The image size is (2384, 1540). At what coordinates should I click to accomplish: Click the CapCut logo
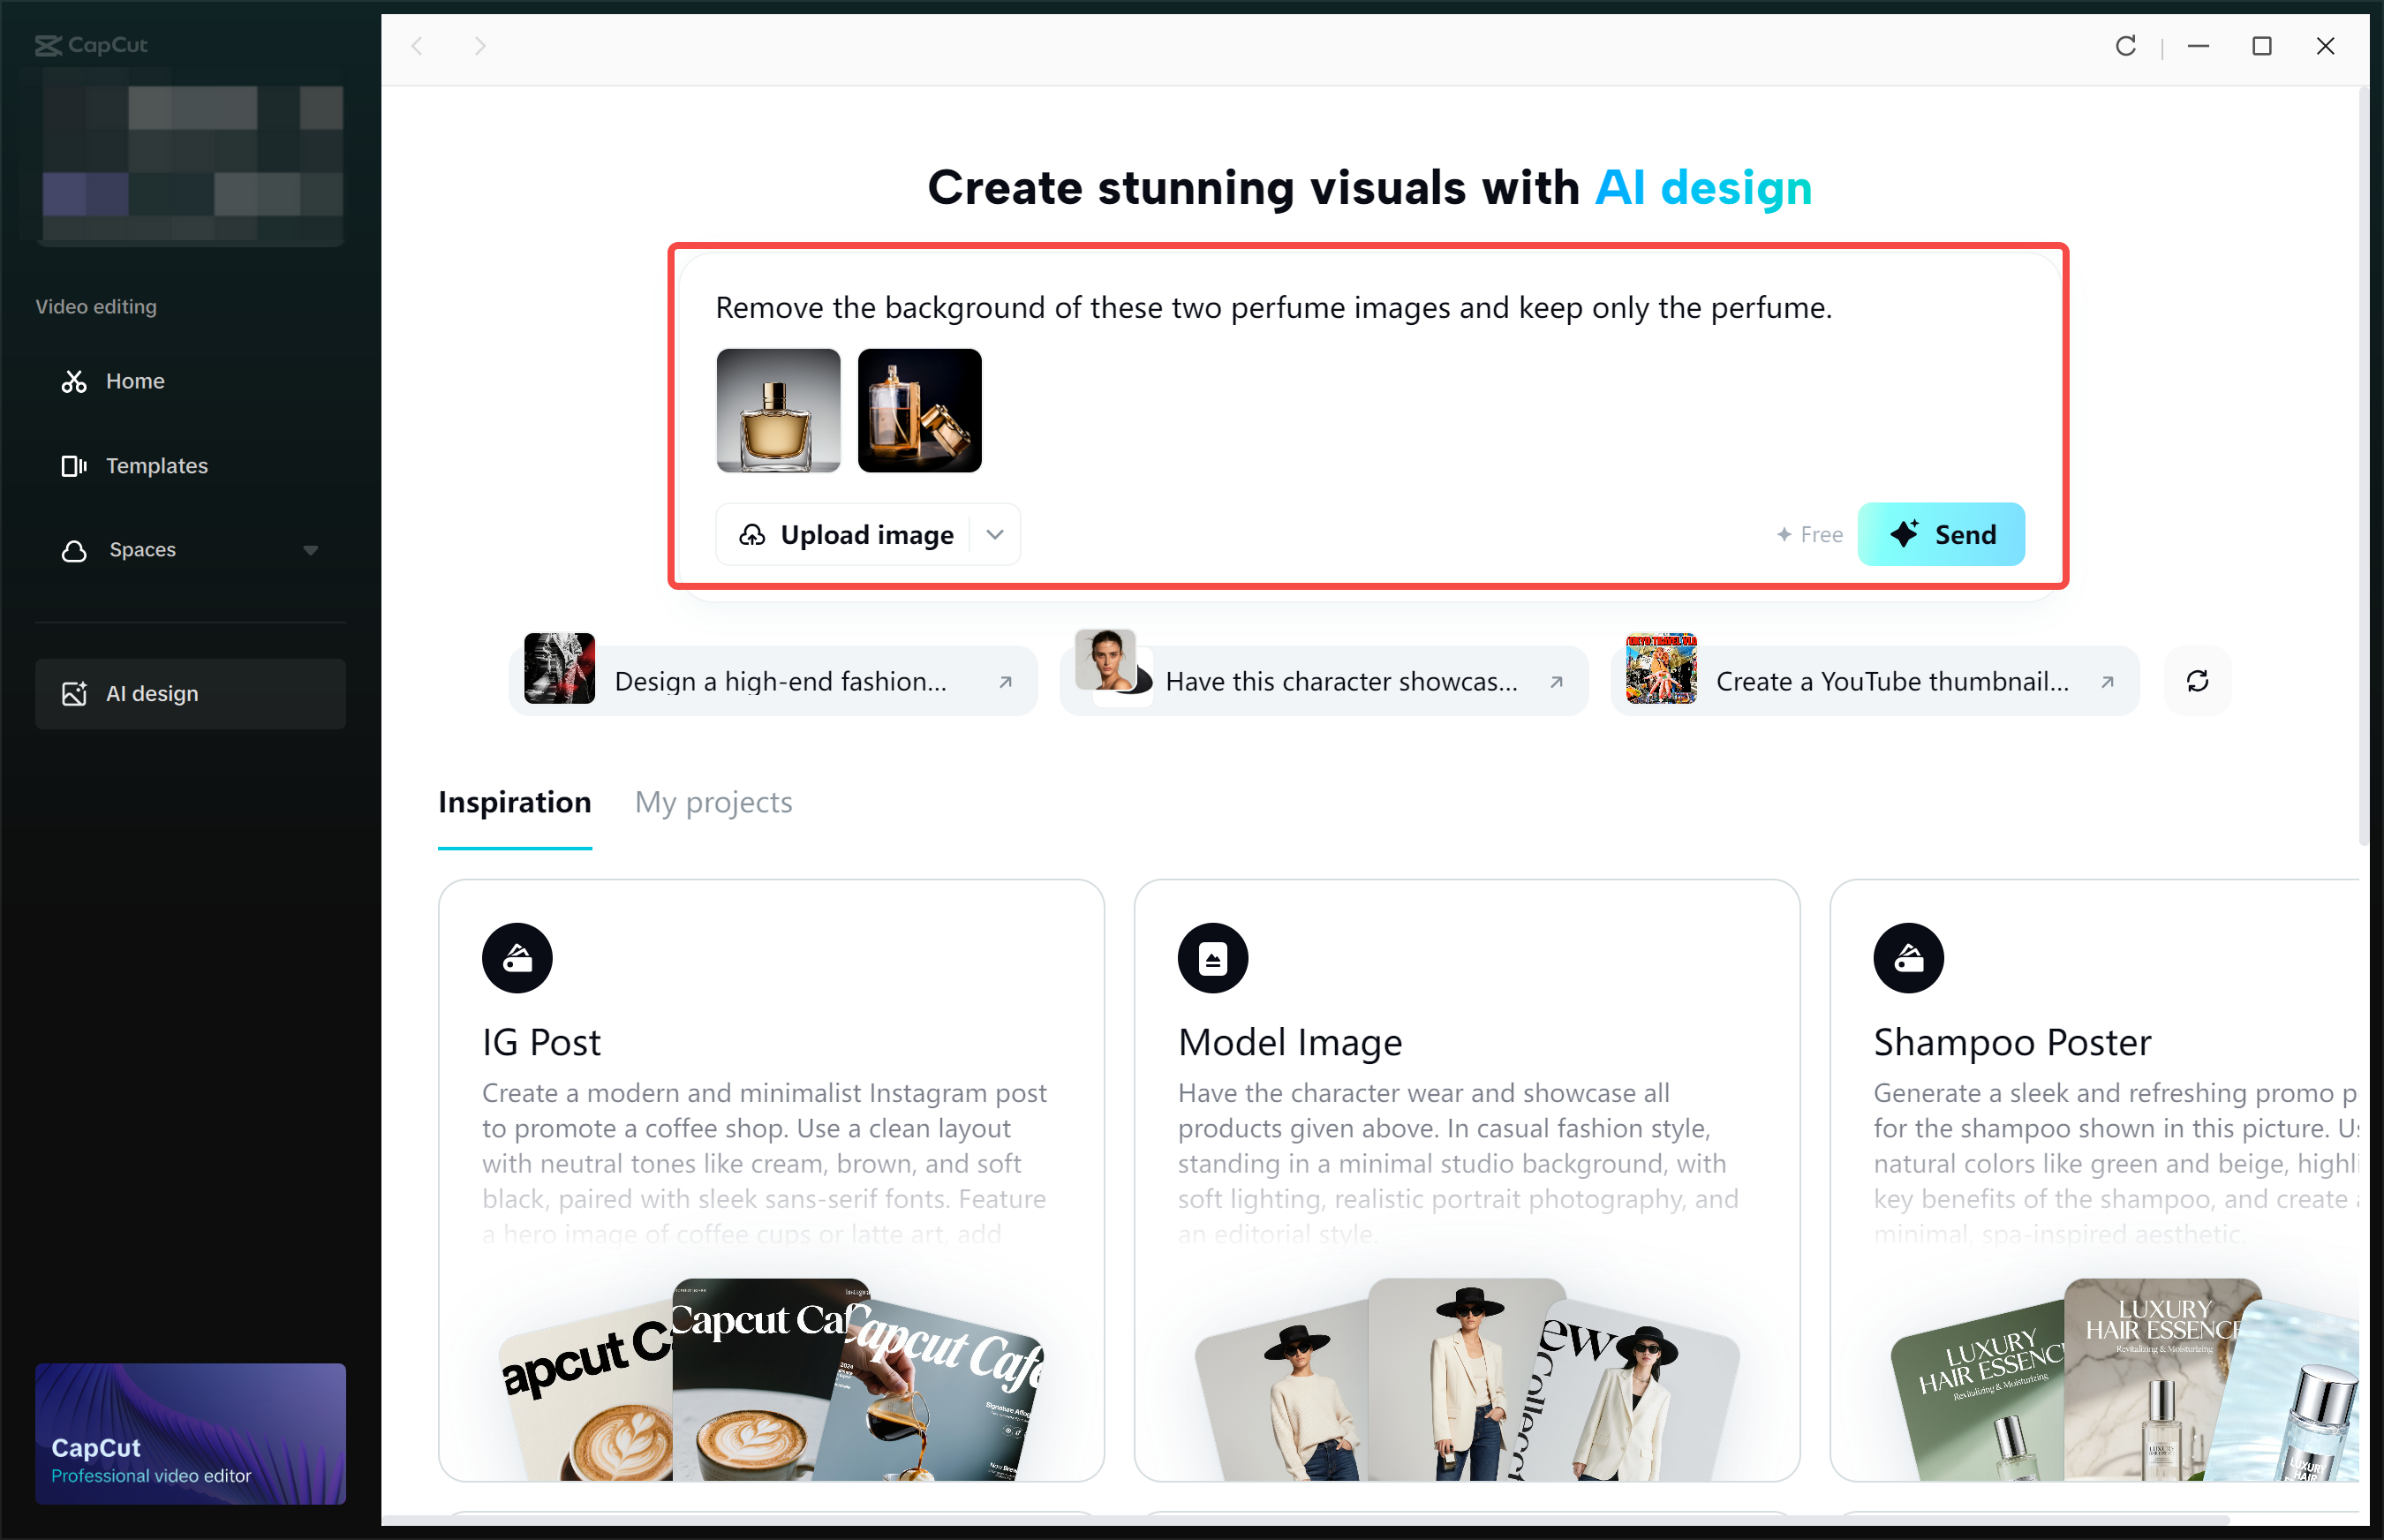coord(90,45)
